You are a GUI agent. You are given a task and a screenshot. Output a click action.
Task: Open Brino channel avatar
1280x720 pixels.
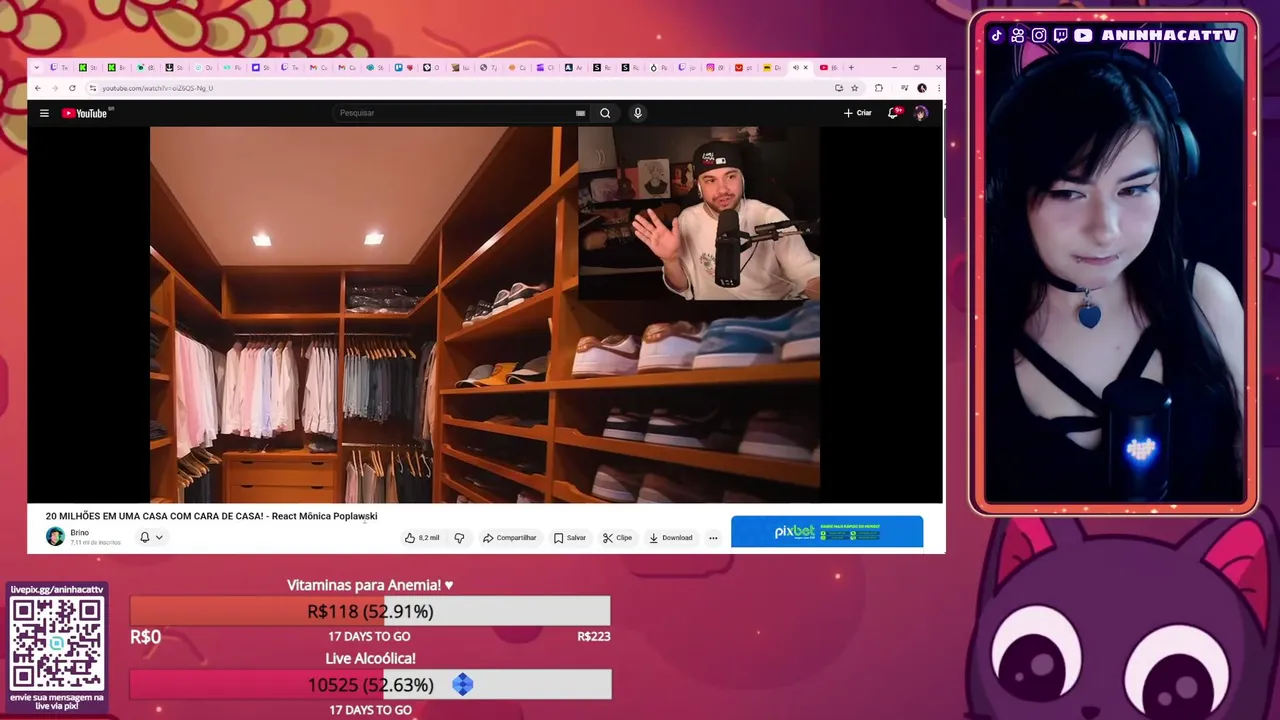coord(55,537)
